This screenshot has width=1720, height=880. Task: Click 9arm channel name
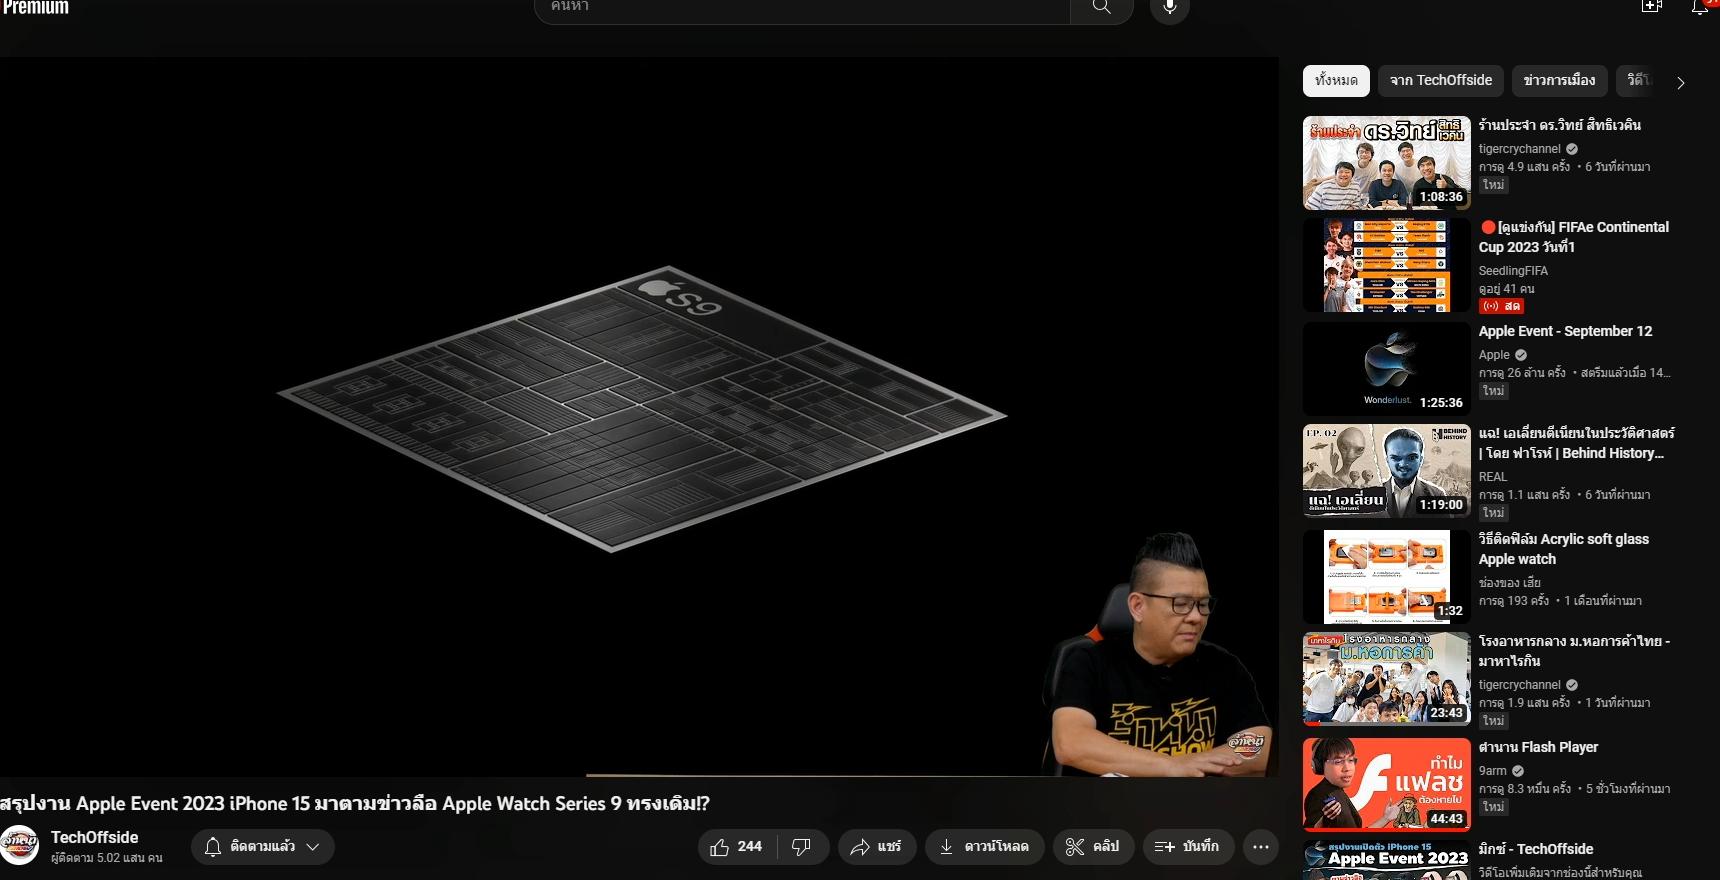[x=1492, y=771]
